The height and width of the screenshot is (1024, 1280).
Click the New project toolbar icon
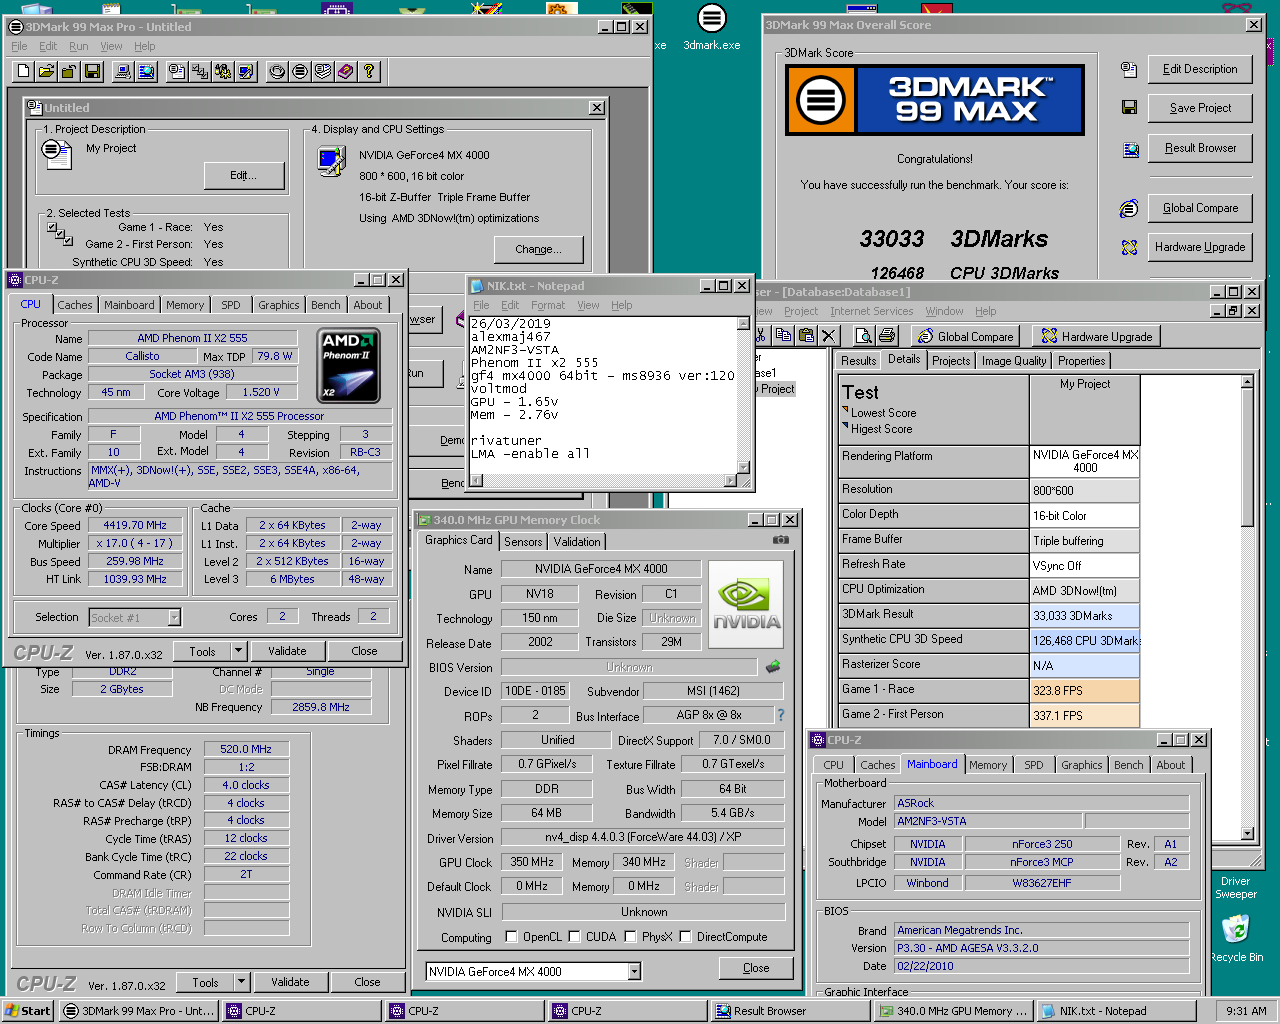(24, 71)
